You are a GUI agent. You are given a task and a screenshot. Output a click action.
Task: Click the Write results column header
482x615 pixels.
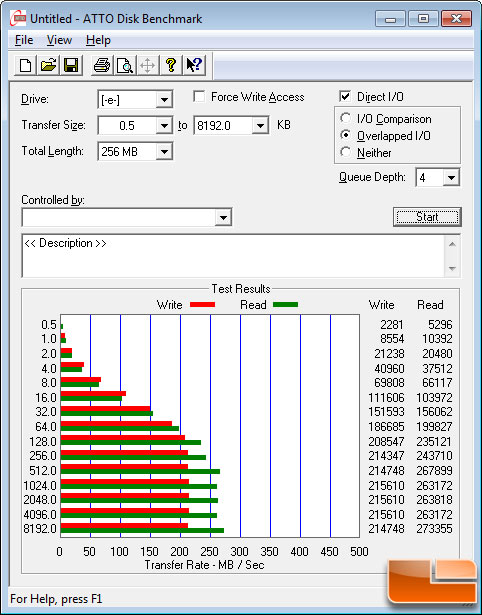pos(381,305)
